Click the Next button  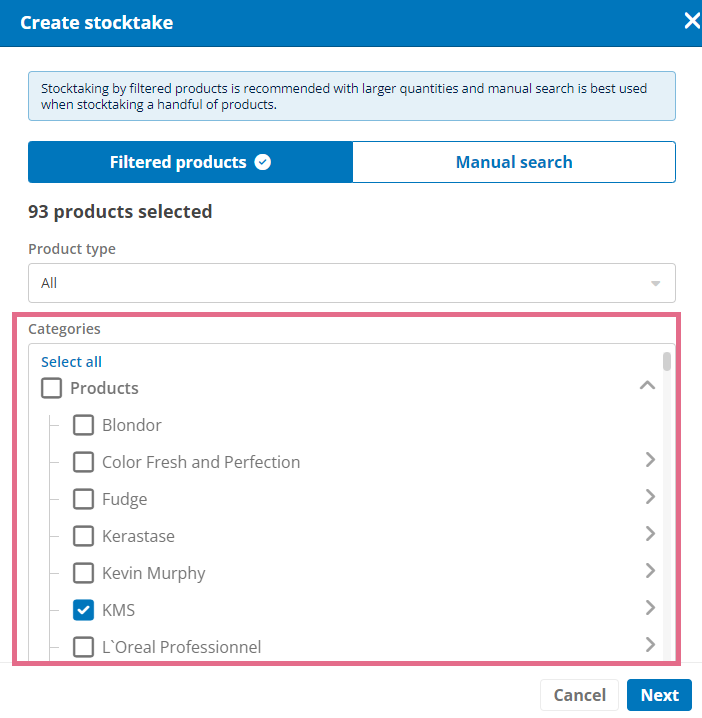pyautogui.click(x=659, y=695)
